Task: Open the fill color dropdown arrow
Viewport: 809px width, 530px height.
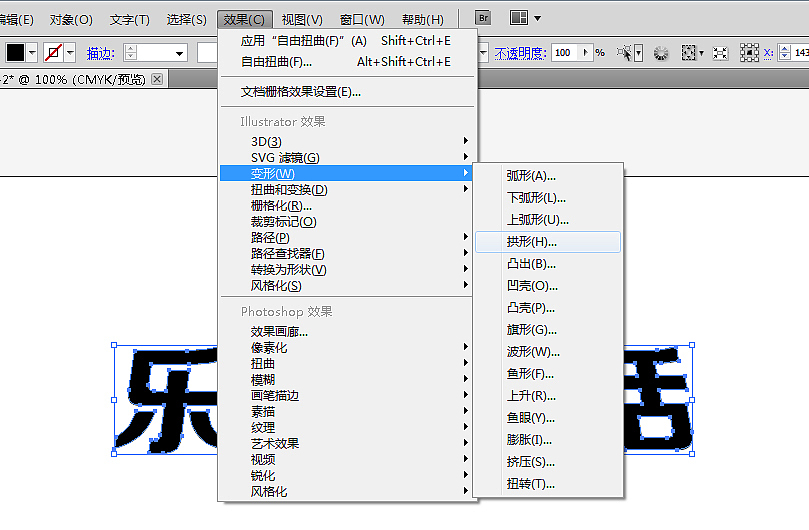Action: 32,52
